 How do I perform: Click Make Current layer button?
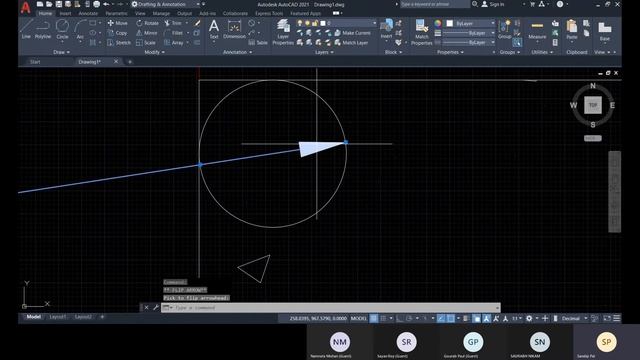(352, 33)
